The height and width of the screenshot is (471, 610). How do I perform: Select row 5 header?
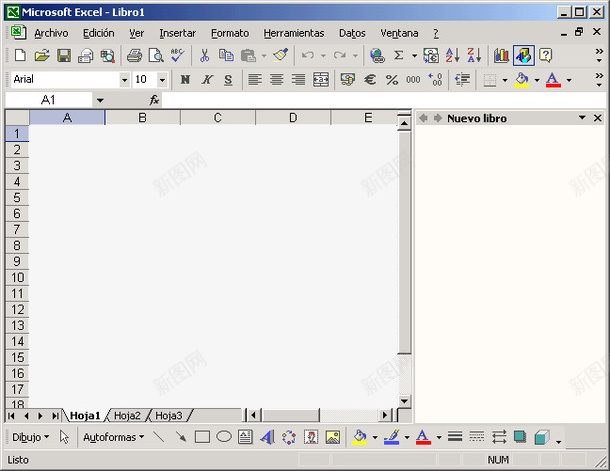(17, 198)
